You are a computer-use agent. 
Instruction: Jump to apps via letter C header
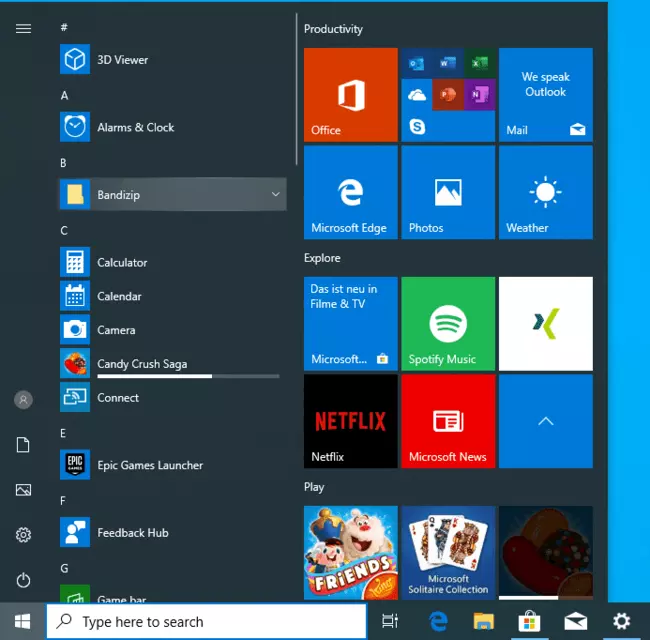[x=64, y=231]
